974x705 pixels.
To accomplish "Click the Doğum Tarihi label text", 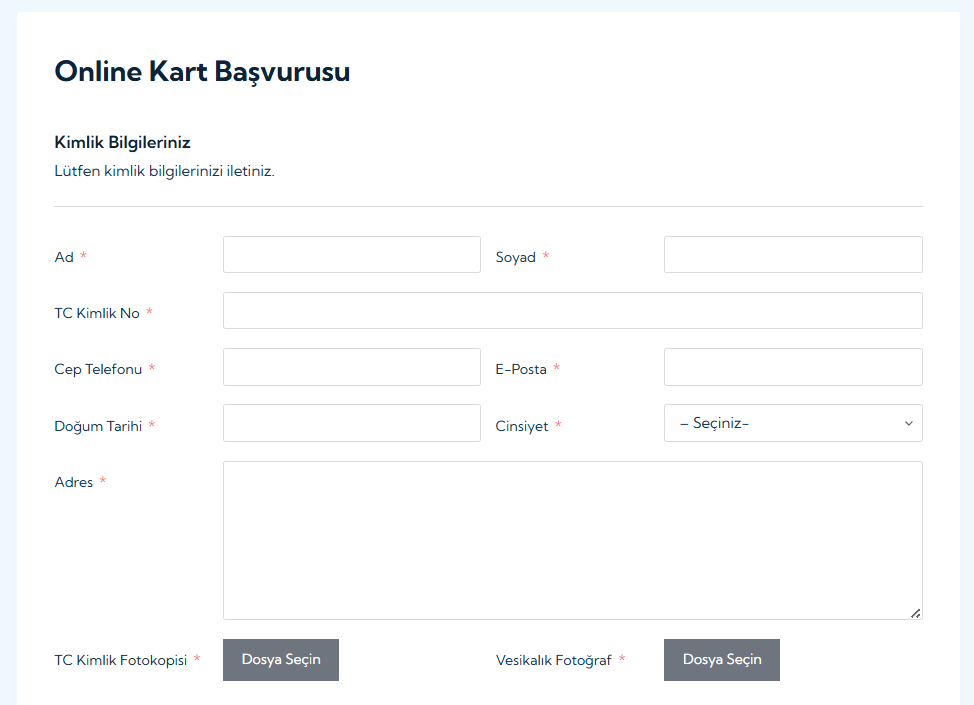I will coord(98,426).
